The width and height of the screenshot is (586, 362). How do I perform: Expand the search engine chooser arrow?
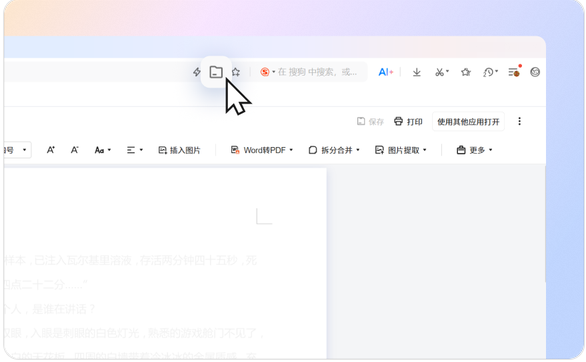274,72
